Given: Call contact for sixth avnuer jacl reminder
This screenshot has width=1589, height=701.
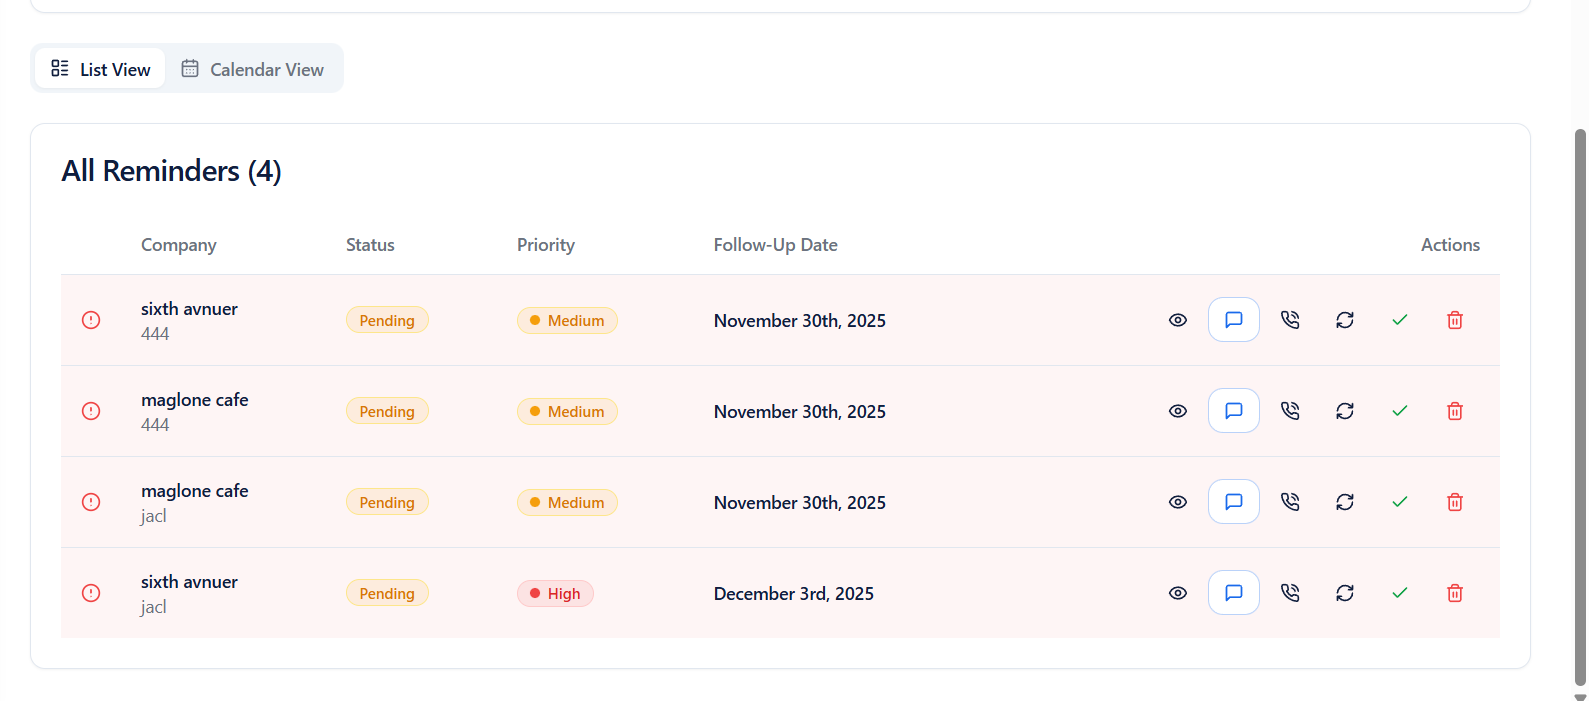Looking at the screenshot, I should click(x=1290, y=592).
